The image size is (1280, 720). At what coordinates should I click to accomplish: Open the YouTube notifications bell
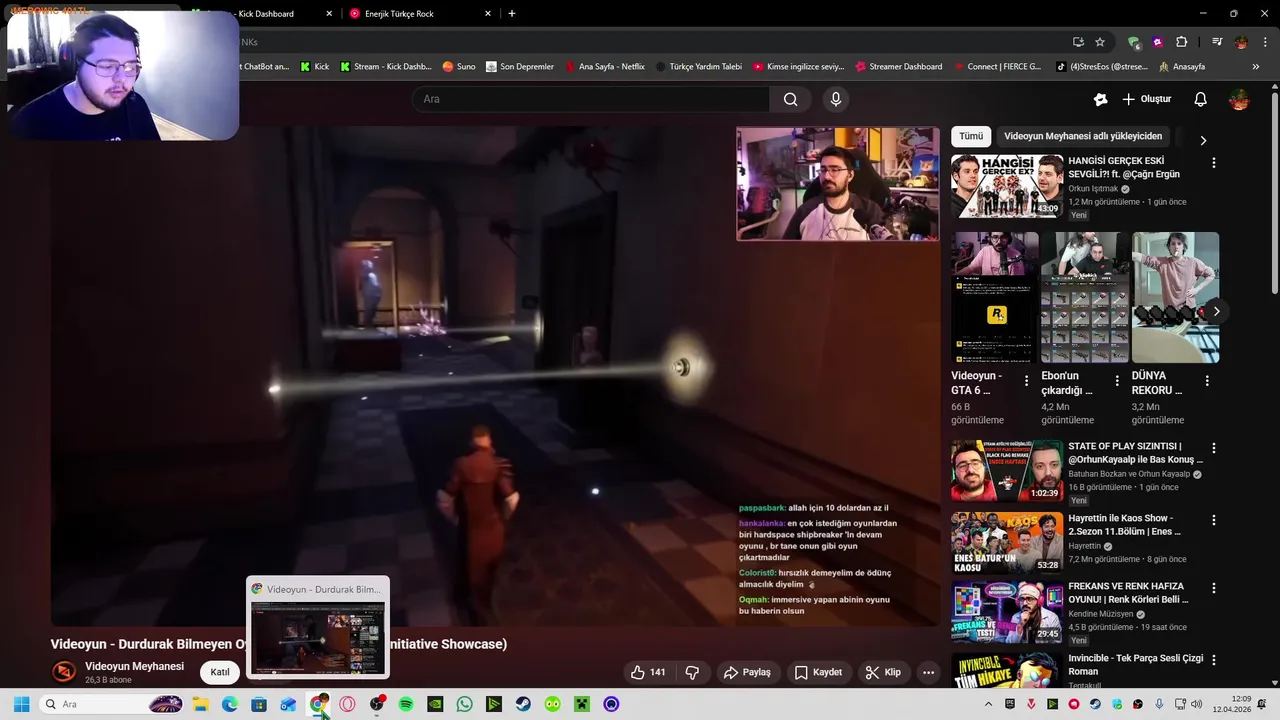(1200, 99)
